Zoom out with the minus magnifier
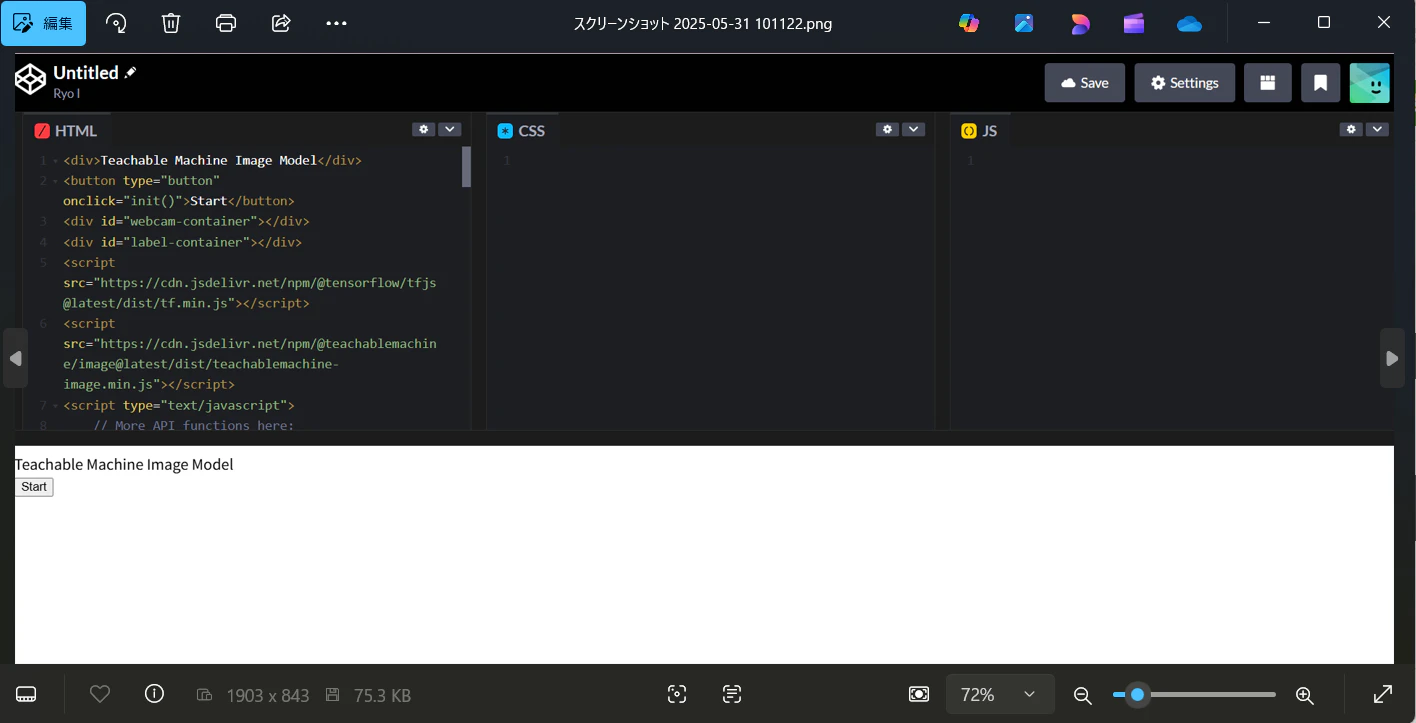This screenshot has height=723, width=1416. click(x=1082, y=695)
